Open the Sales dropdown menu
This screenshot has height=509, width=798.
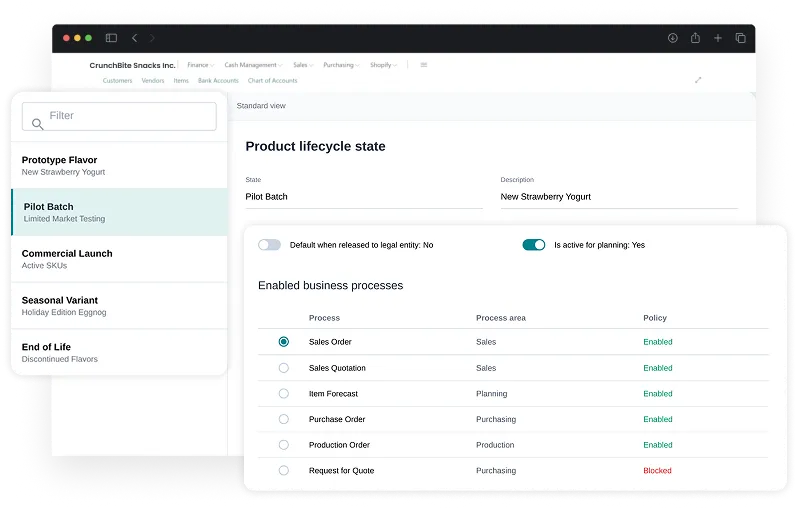[x=303, y=65]
